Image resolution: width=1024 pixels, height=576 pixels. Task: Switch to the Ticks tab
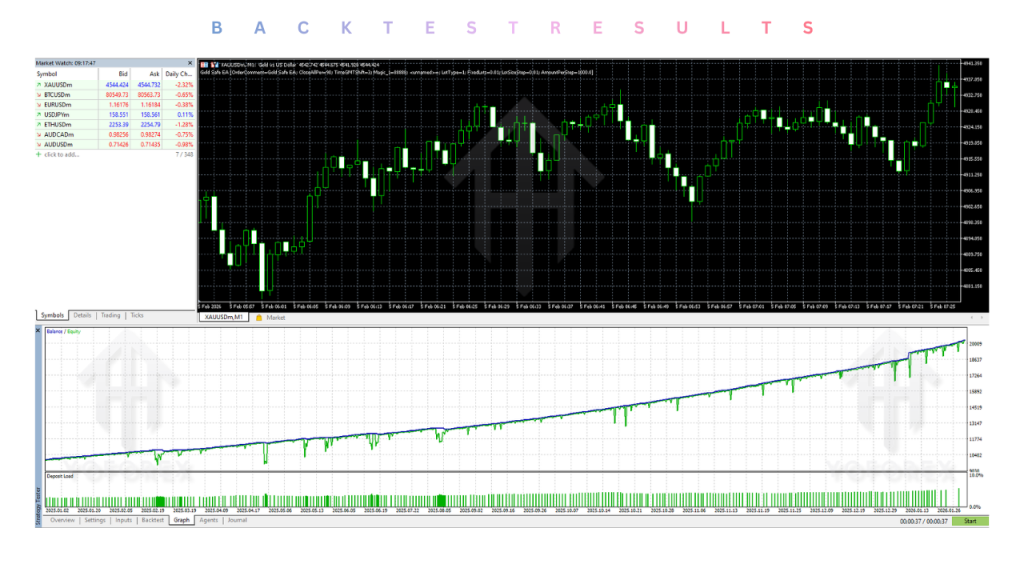tap(136, 315)
